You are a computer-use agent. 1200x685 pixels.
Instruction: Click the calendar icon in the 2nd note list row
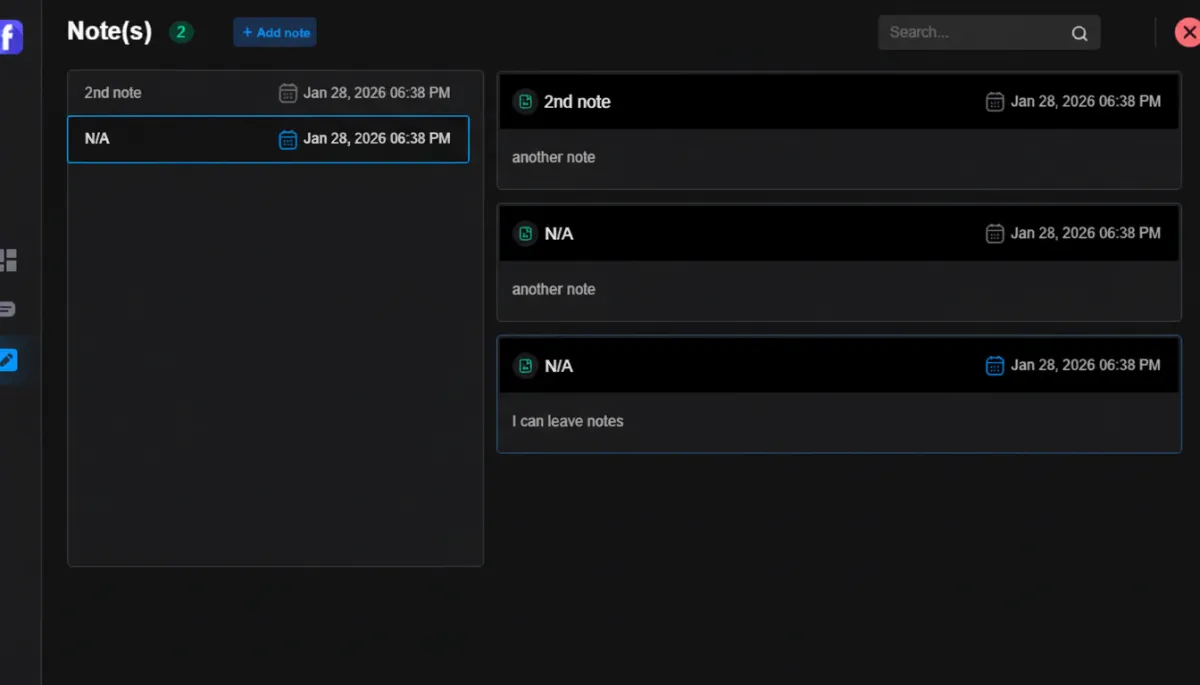tap(288, 93)
